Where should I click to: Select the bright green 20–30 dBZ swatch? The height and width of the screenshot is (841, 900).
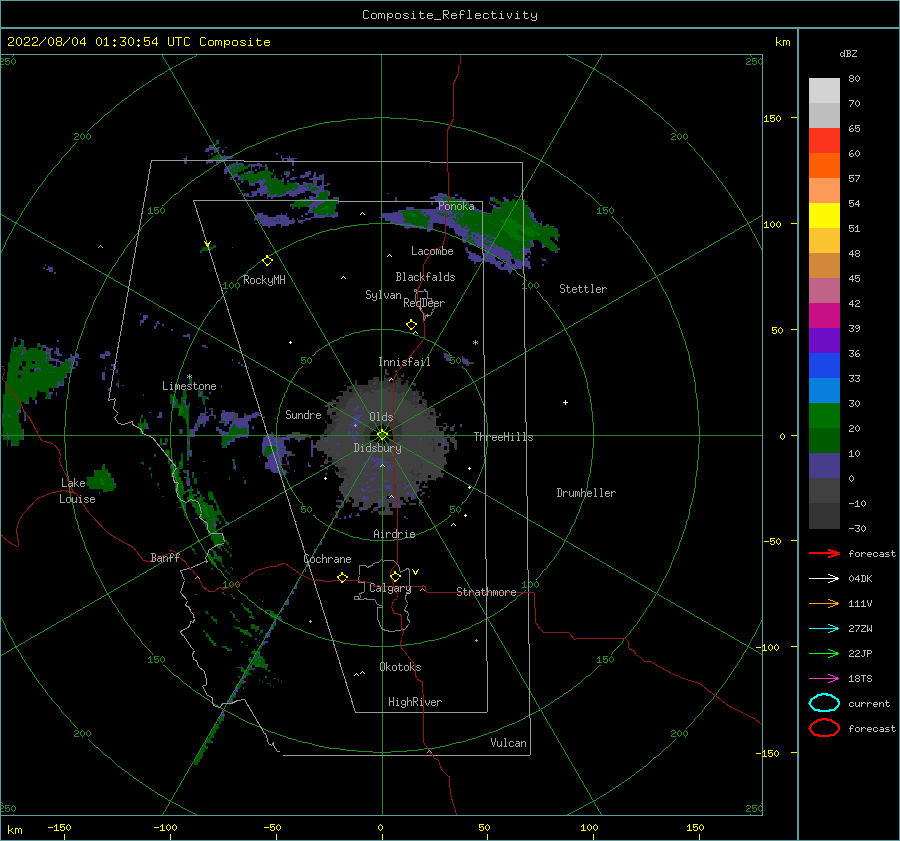click(824, 415)
